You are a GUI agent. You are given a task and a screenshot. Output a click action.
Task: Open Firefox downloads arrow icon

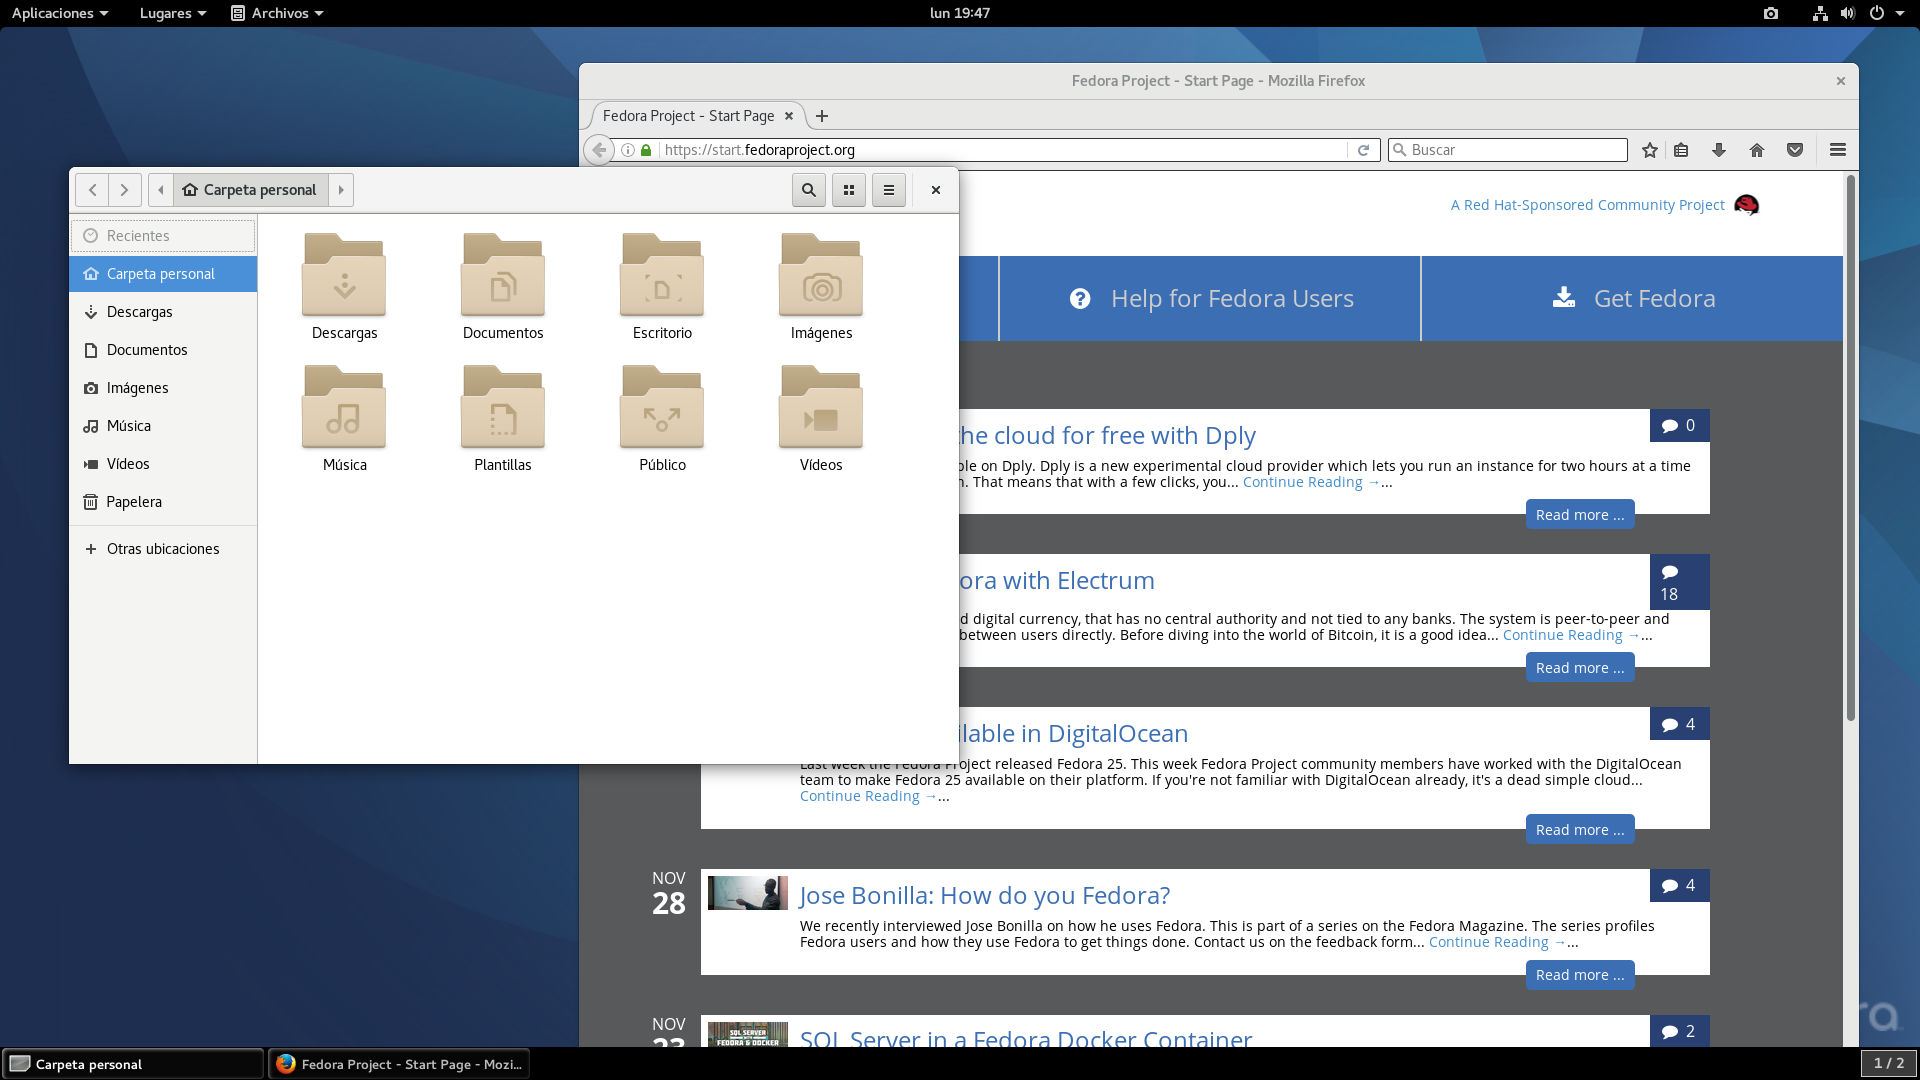[x=1719, y=150]
